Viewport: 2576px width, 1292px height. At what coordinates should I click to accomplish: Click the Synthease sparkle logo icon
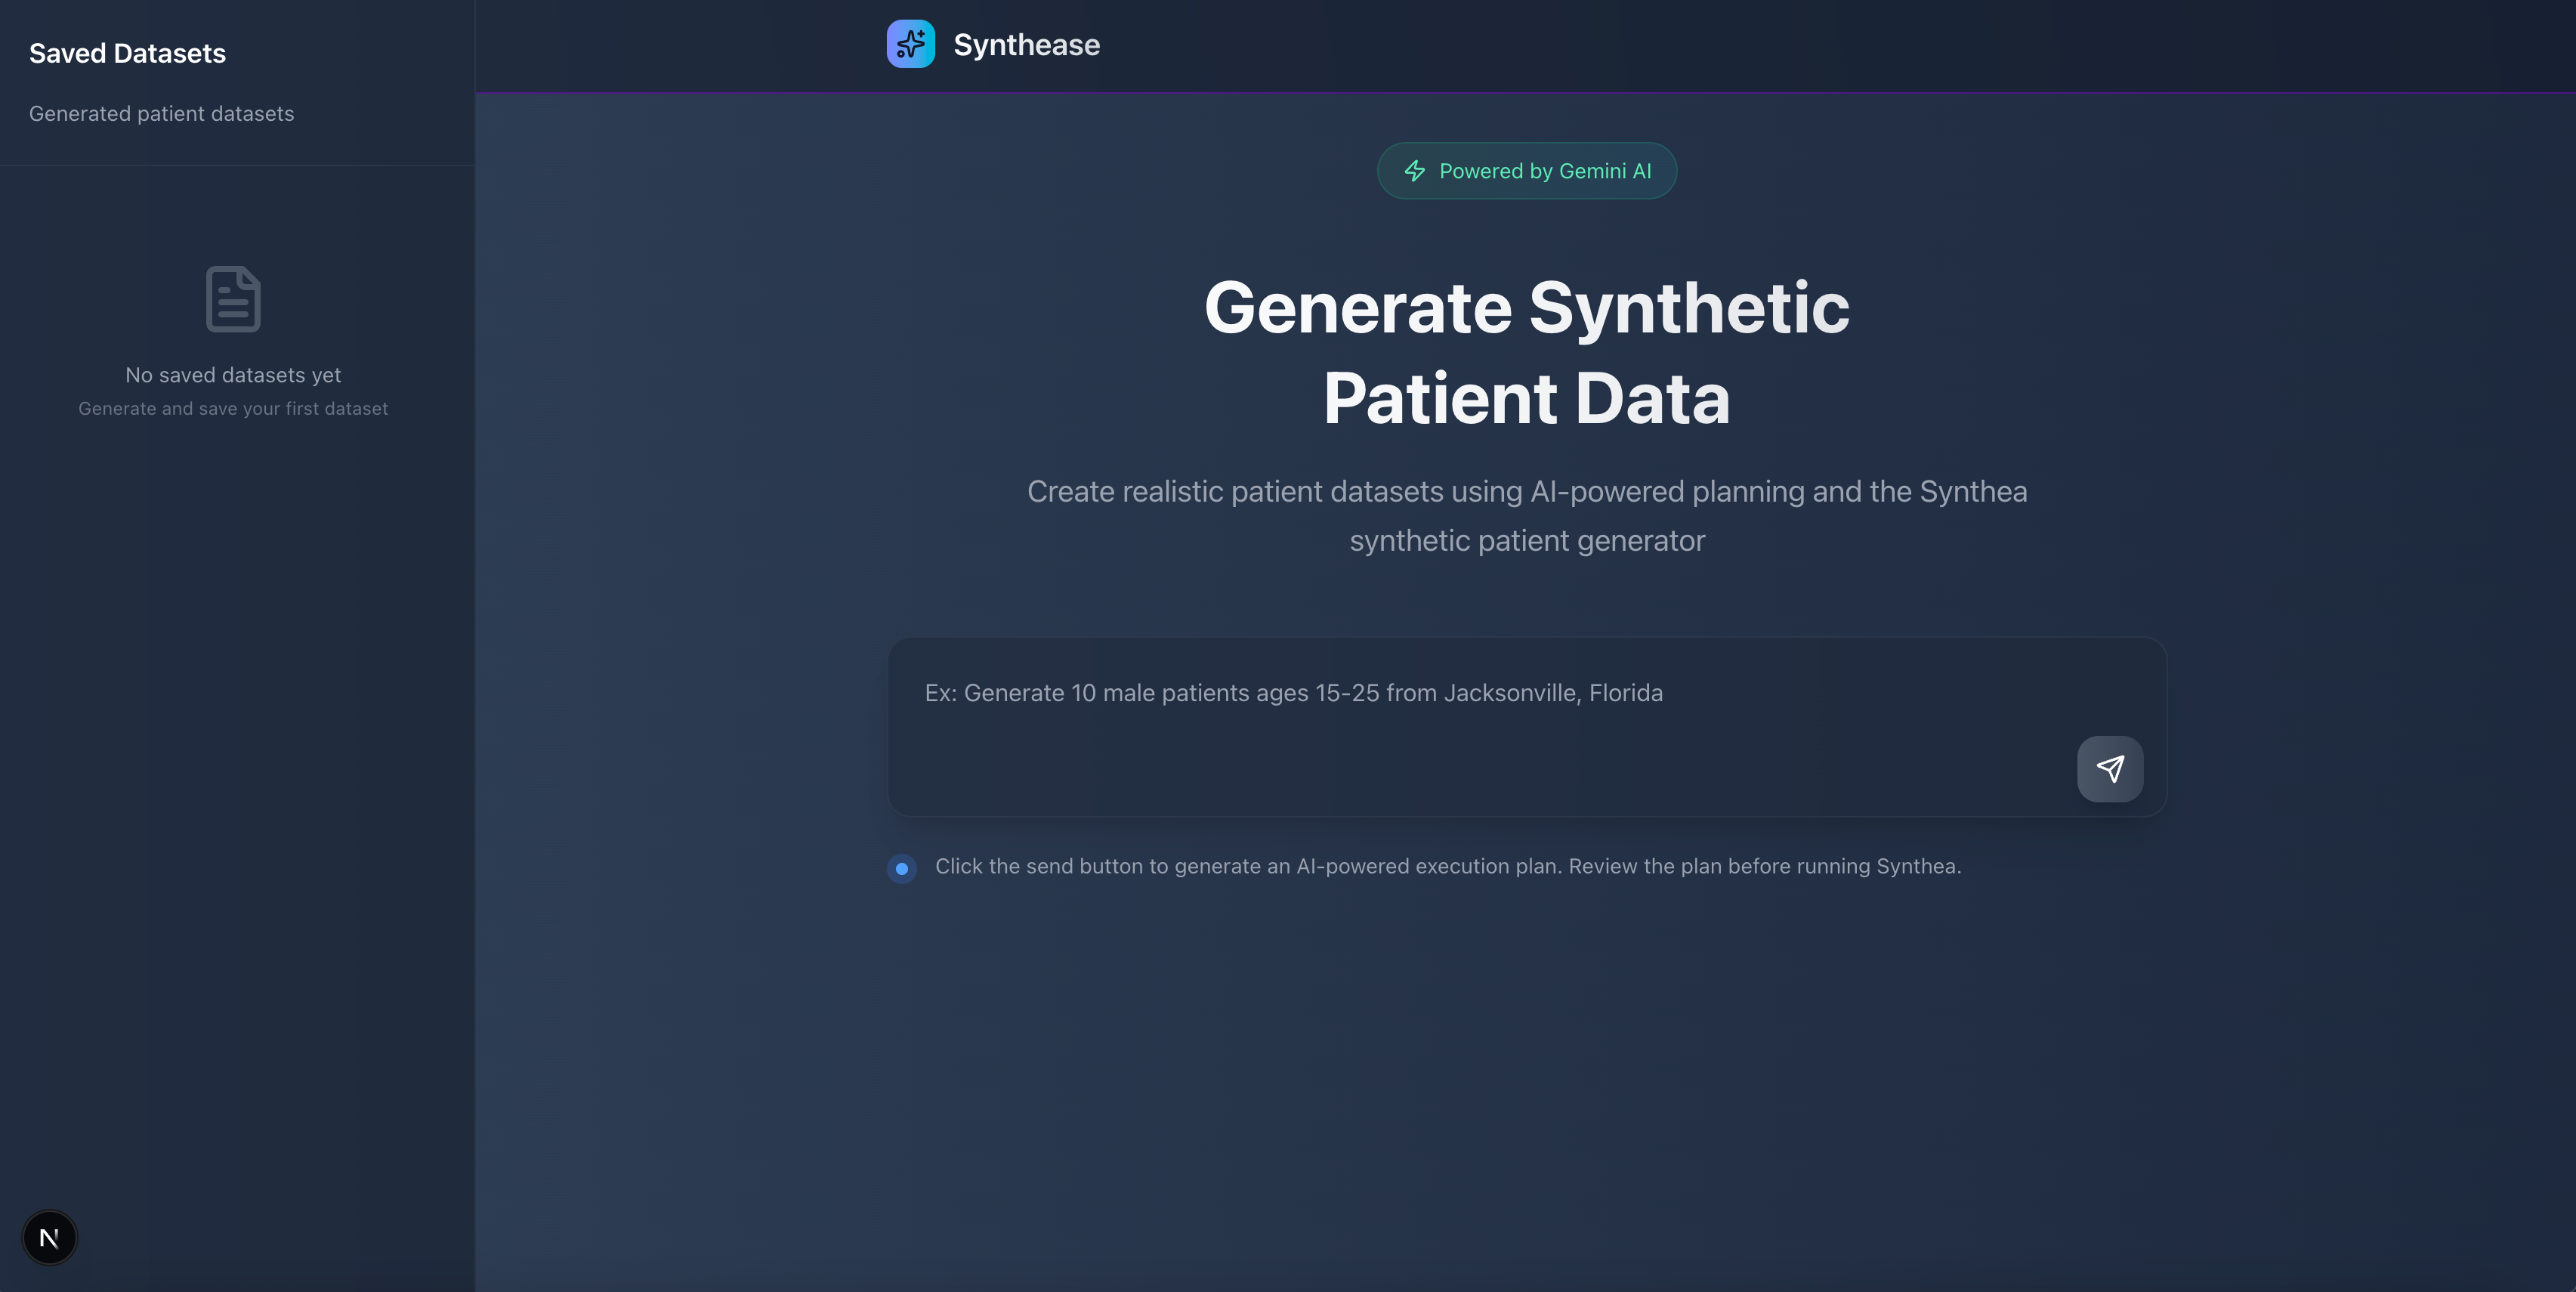point(910,44)
